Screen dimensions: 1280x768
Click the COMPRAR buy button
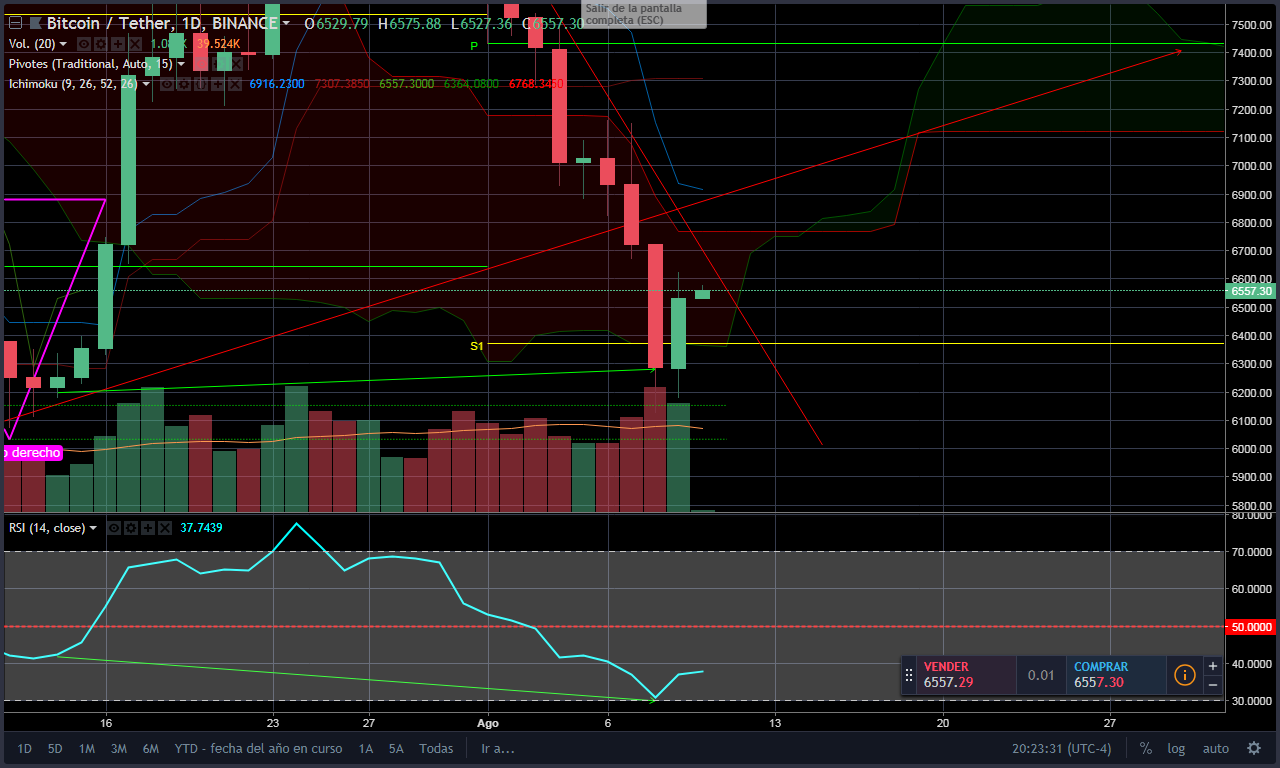coord(1116,675)
